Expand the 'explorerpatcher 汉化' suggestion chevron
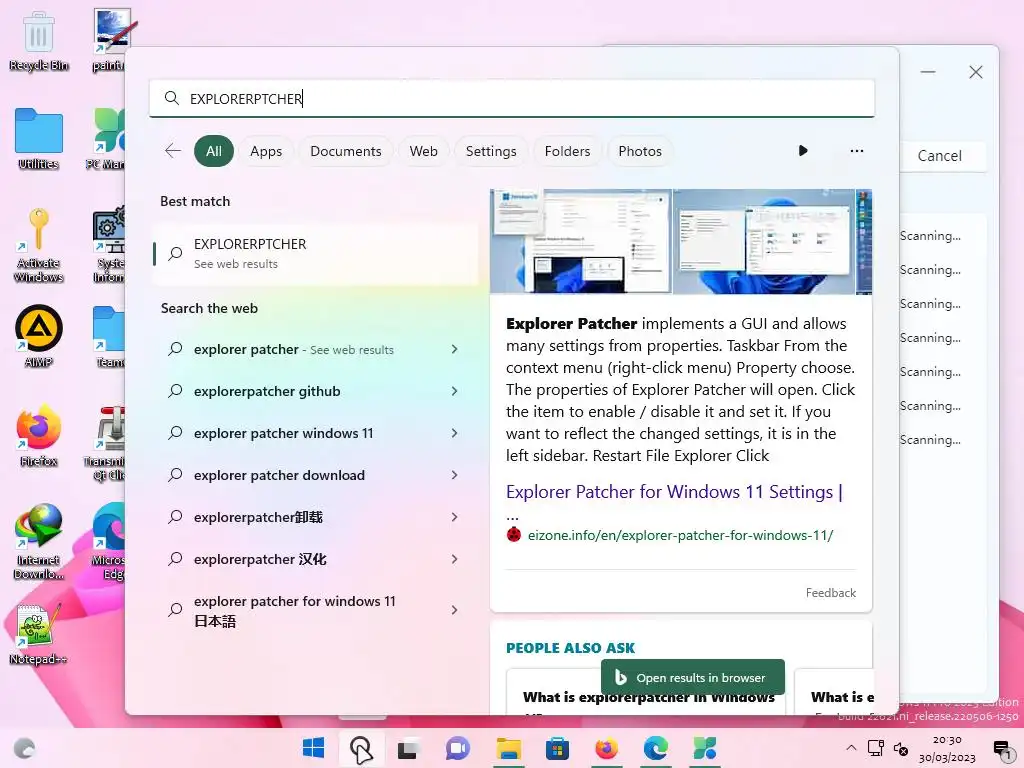 point(455,559)
